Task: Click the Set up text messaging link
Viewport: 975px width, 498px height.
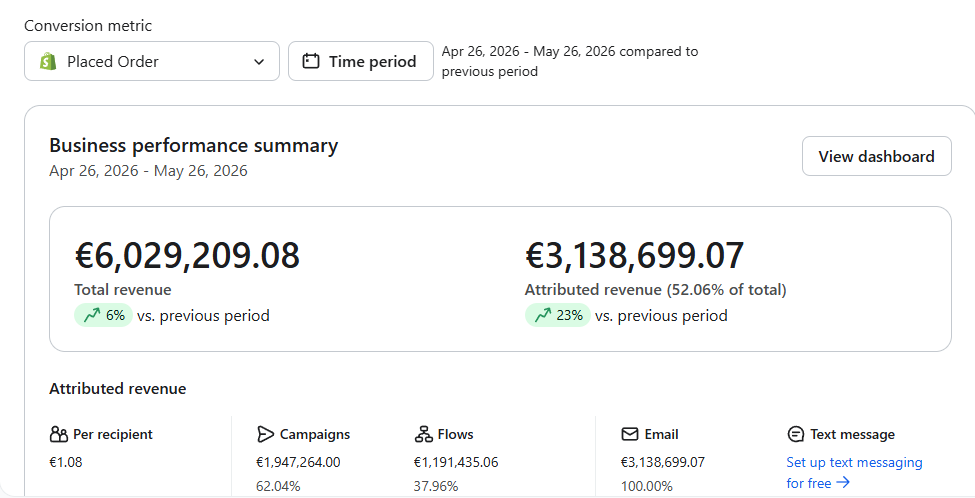Action: (854, 473)
